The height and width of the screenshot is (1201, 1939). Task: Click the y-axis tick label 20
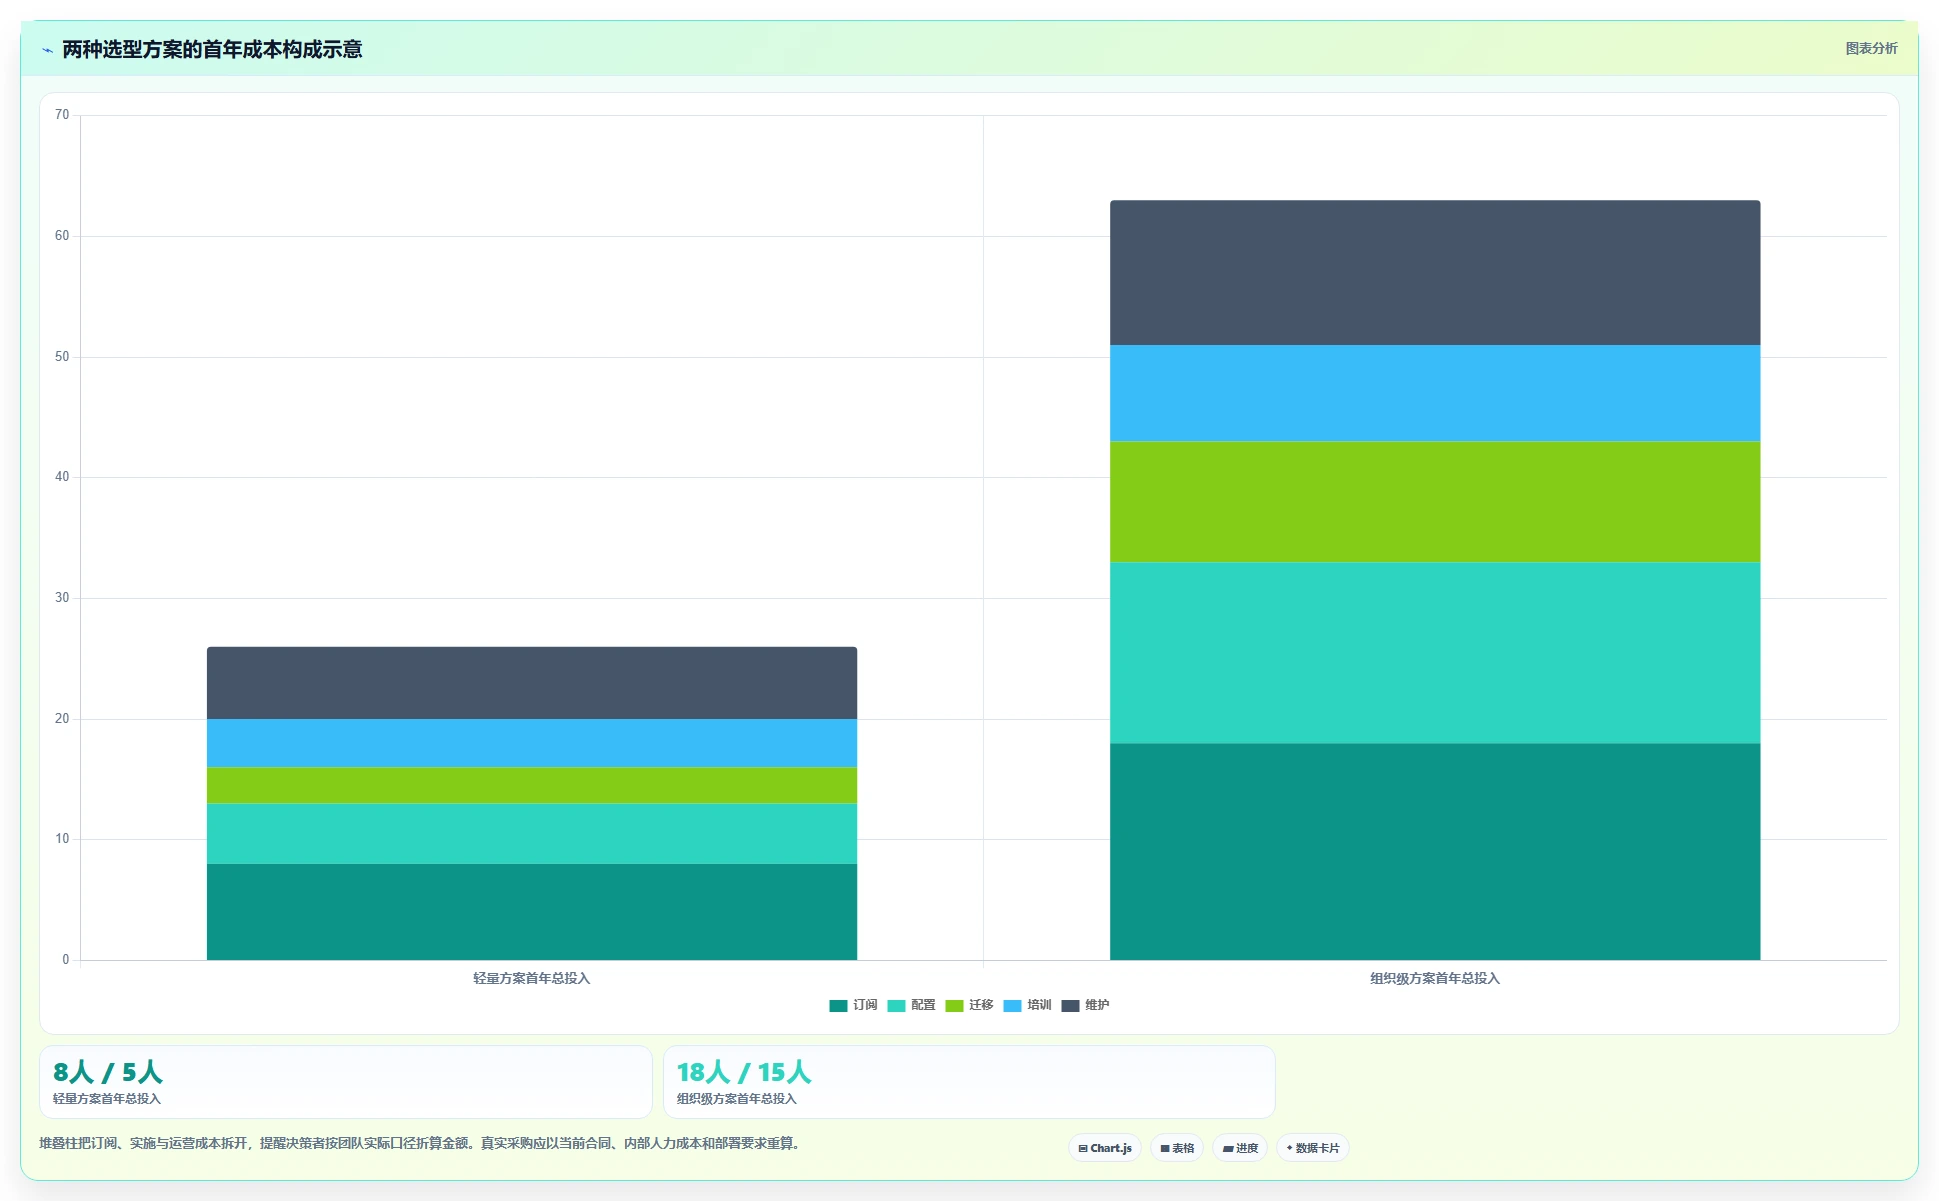pos(62,719)
